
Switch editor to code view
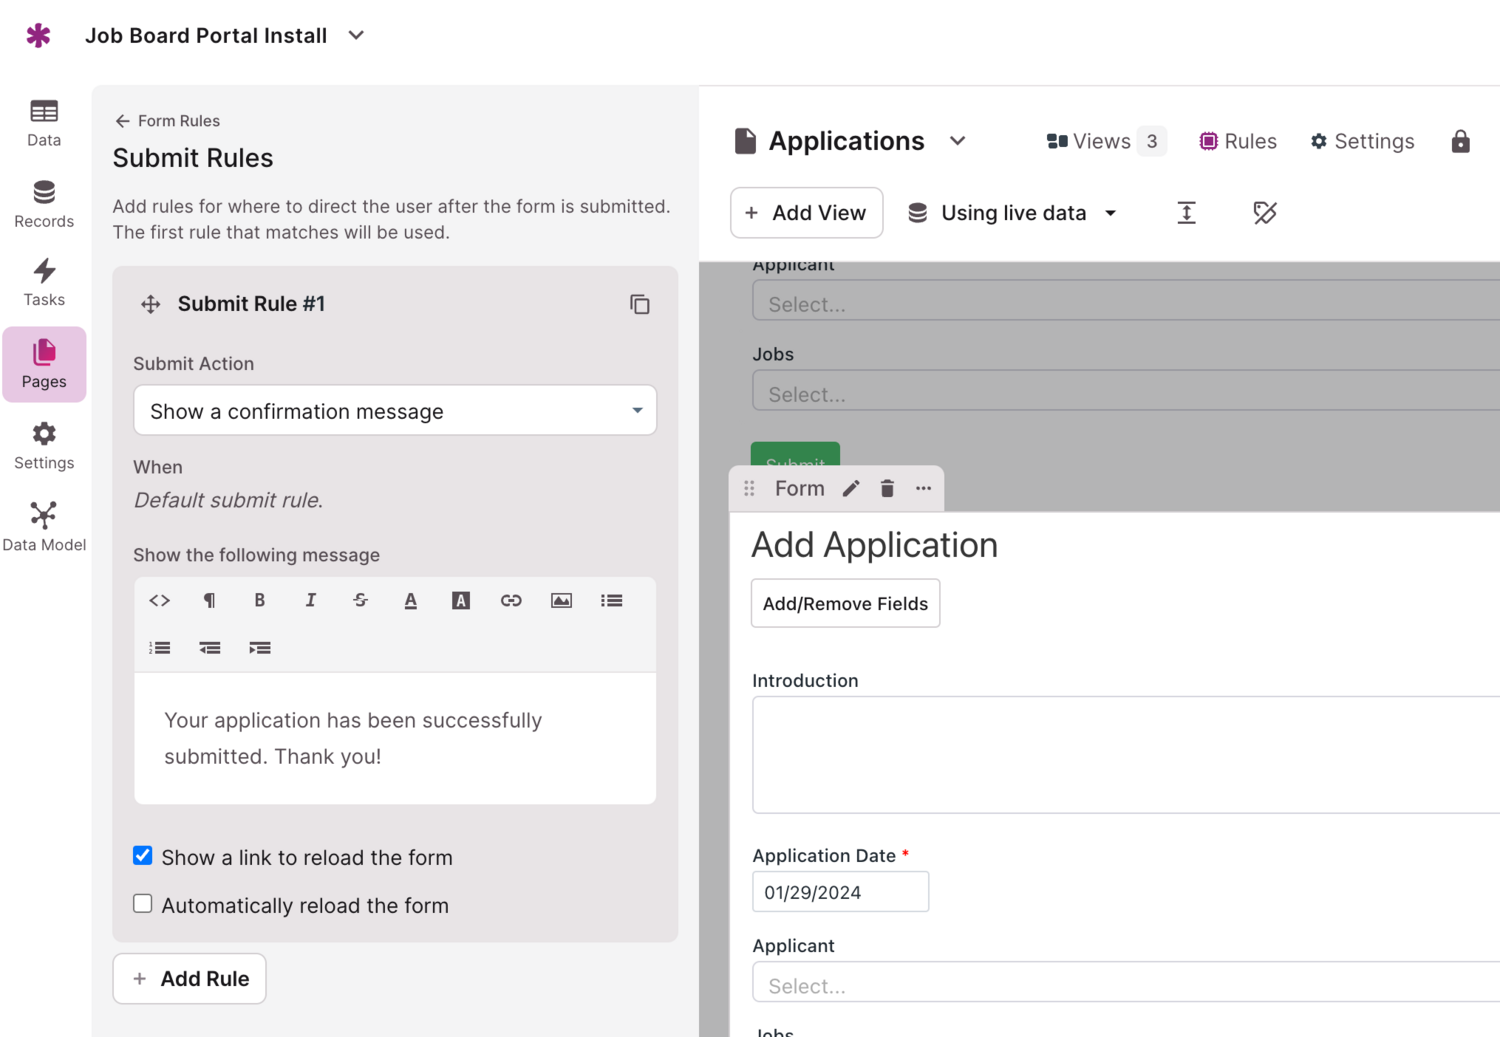(x=160, y=600)
